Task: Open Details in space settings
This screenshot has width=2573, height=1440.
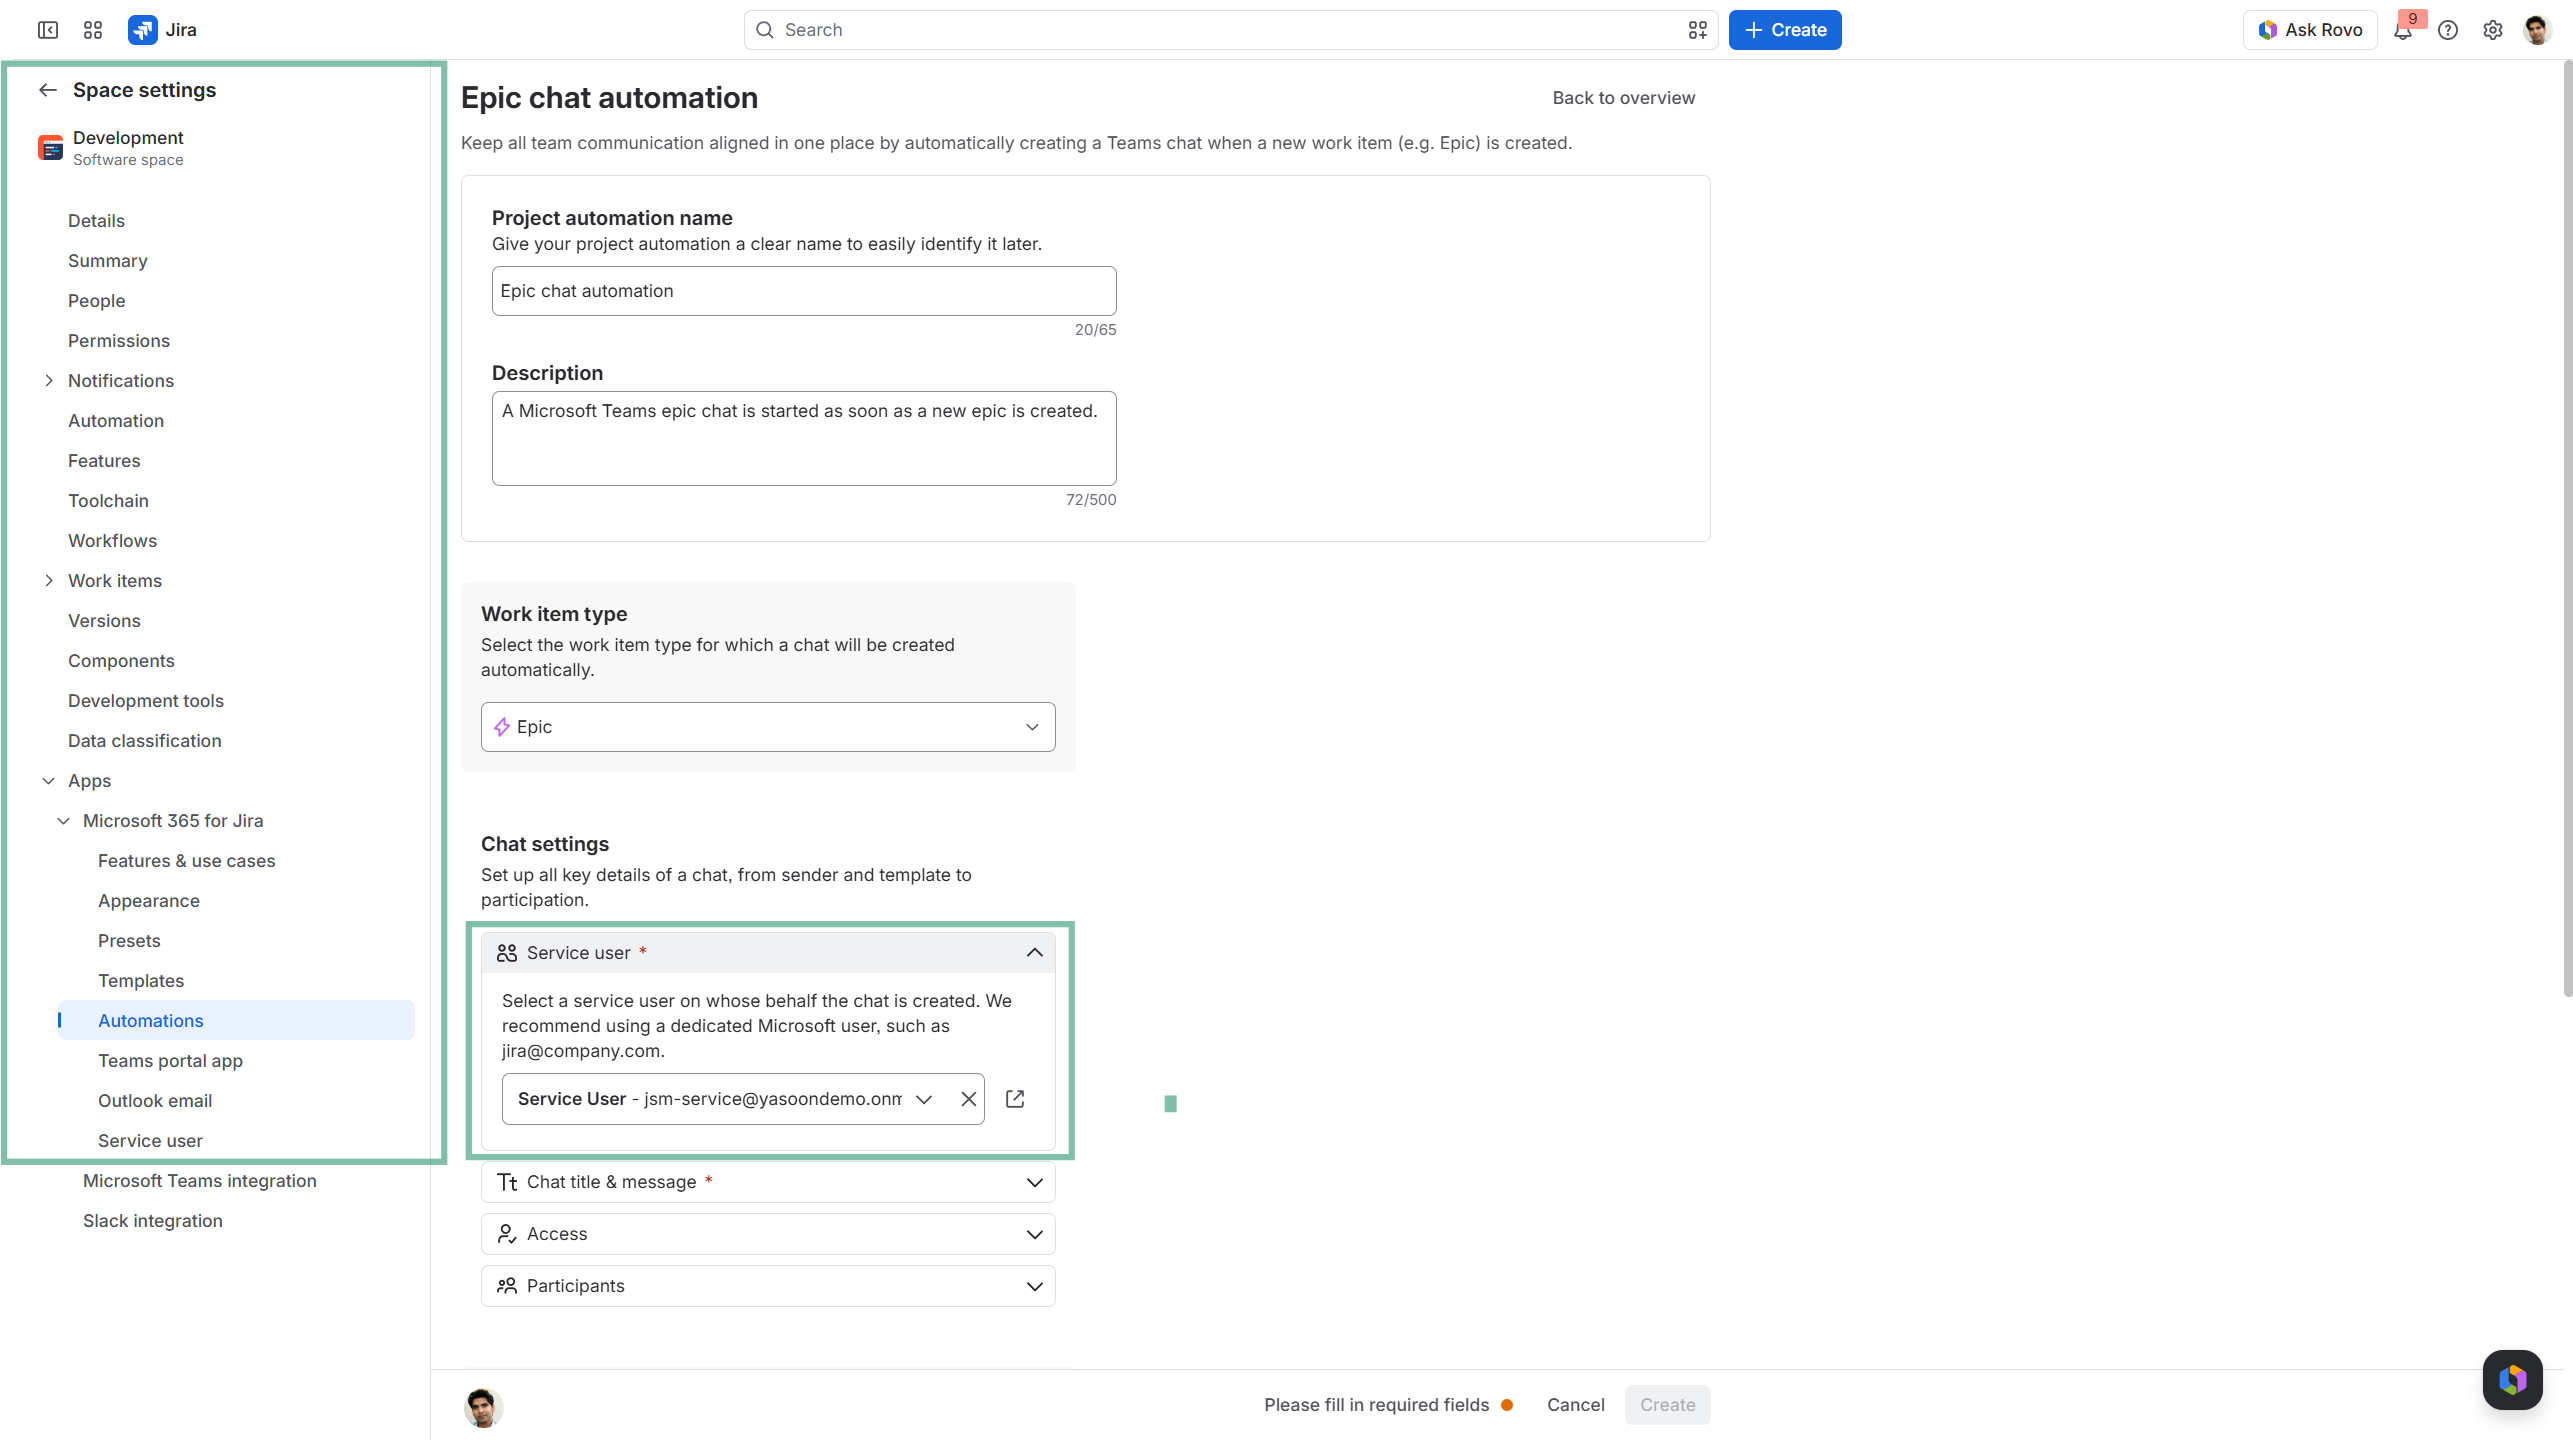Action: (96, 221)
